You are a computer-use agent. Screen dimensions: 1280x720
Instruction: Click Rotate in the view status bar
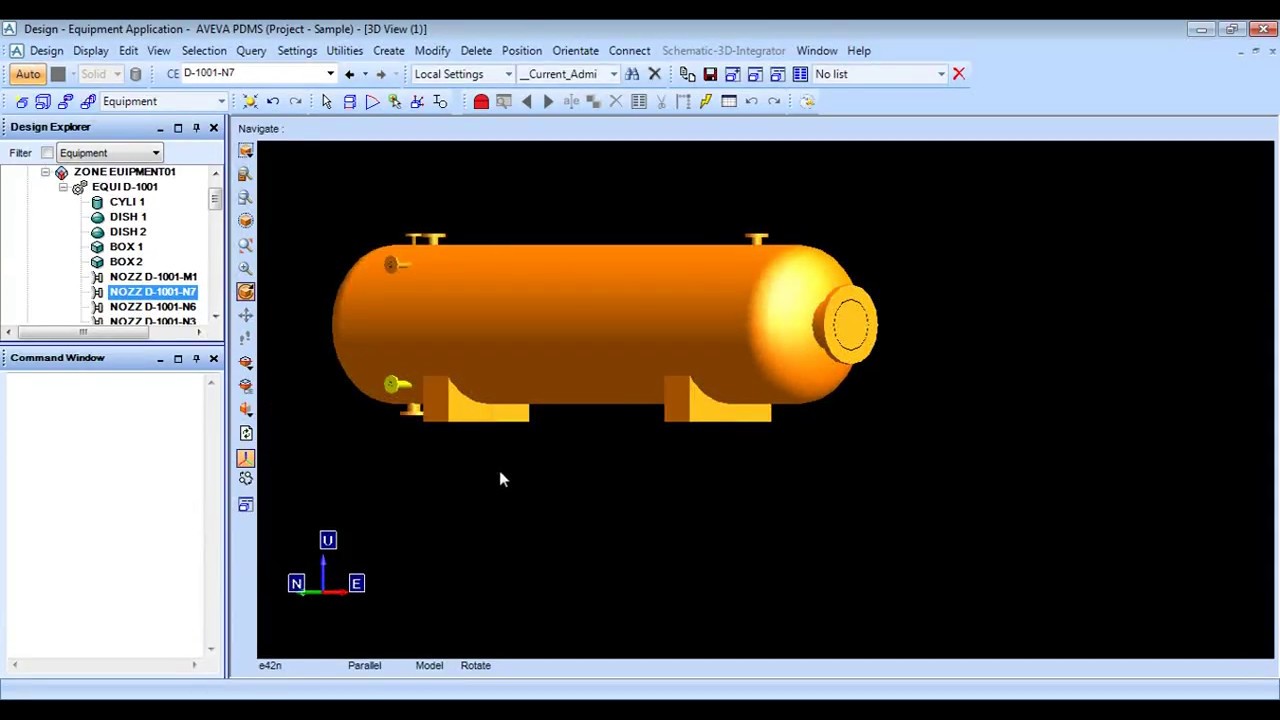click(x=475, y=666)
